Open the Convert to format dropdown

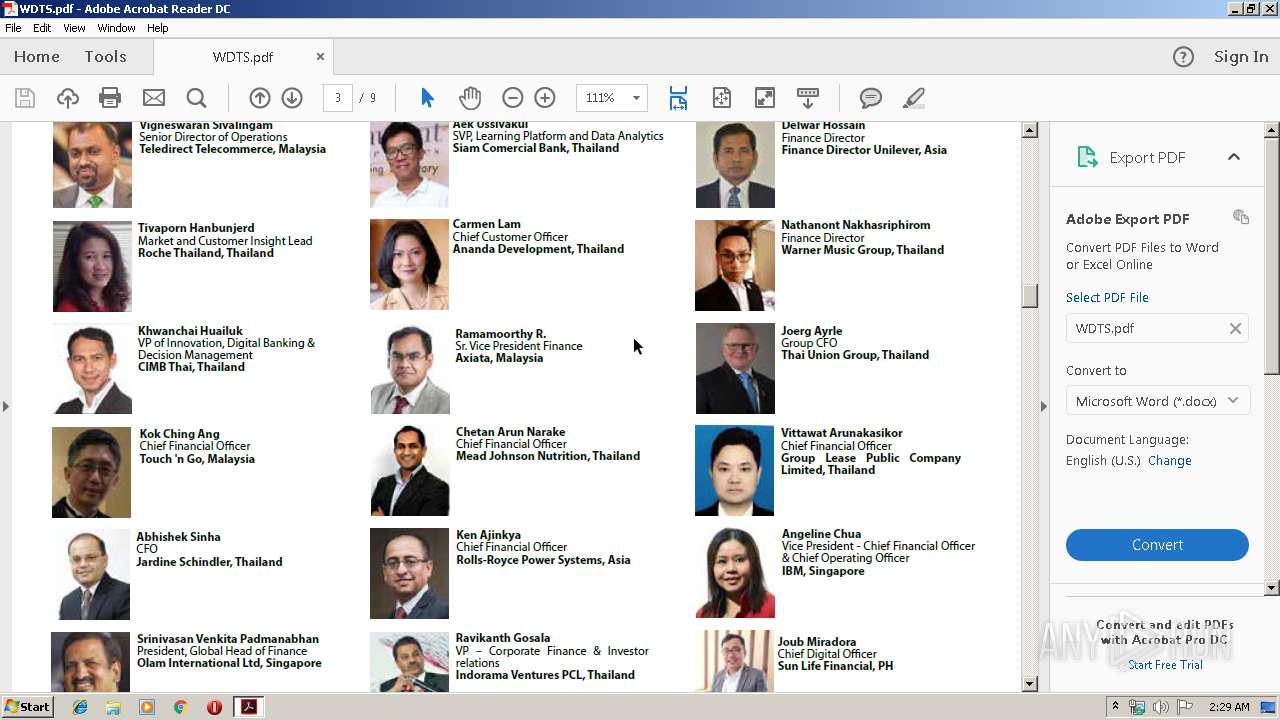point(1157,401)
